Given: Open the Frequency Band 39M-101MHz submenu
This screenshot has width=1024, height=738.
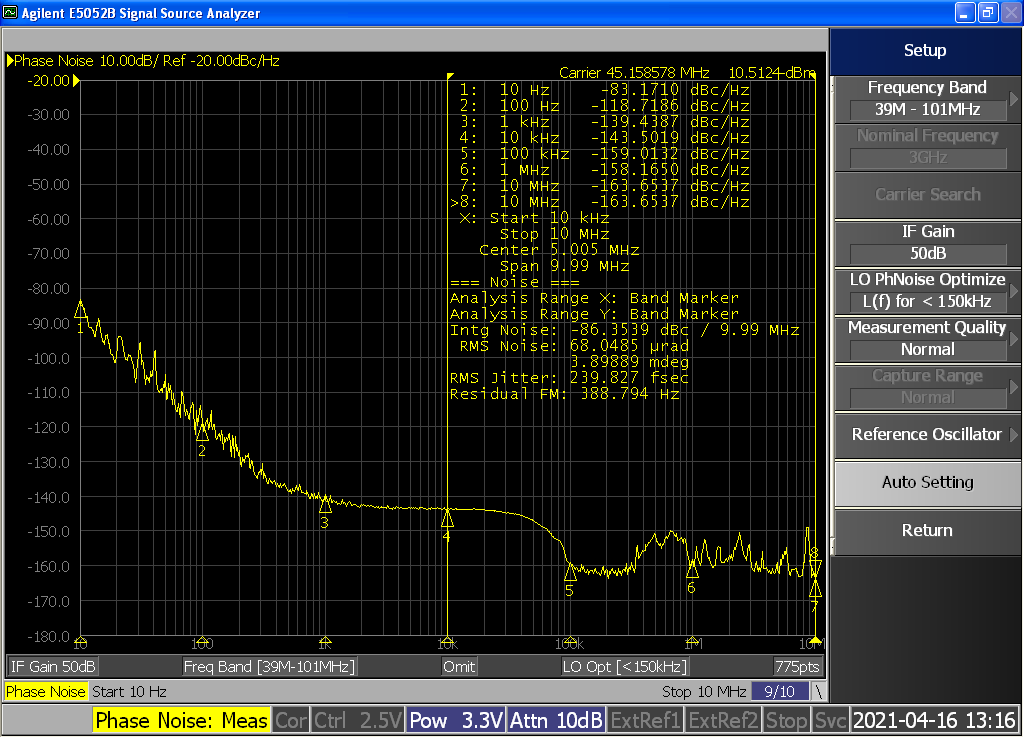Looking at the screenshot, I should (927, 99).
